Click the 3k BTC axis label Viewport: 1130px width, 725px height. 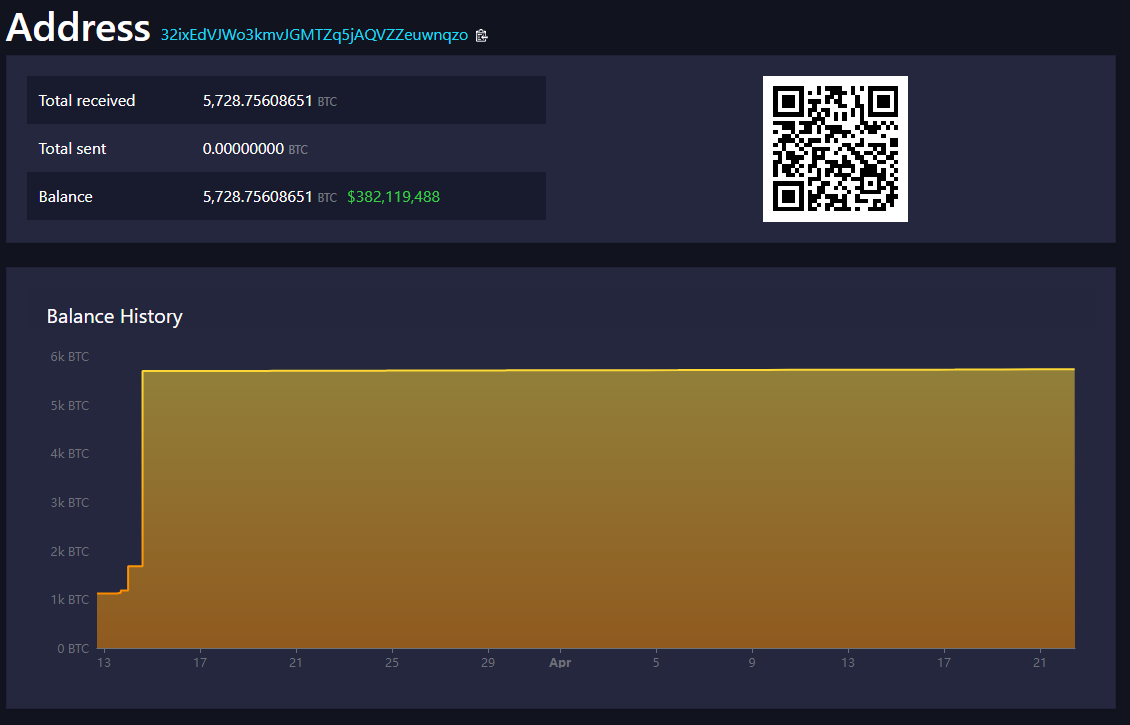click(x=69, y=502)
